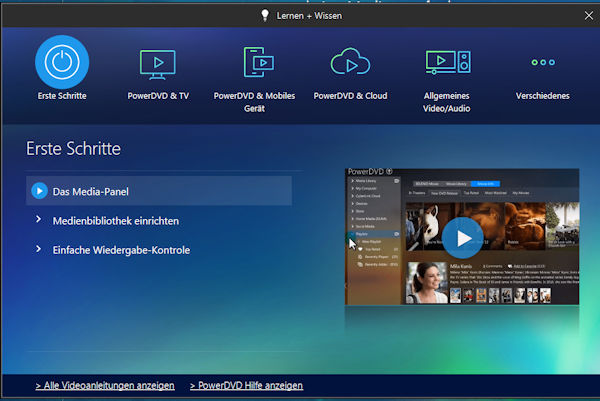This screenshot has height=401, width=600.
Task: Select the Einfache Wiedergabe-Kontrolle entry
Action: point(121,250)
